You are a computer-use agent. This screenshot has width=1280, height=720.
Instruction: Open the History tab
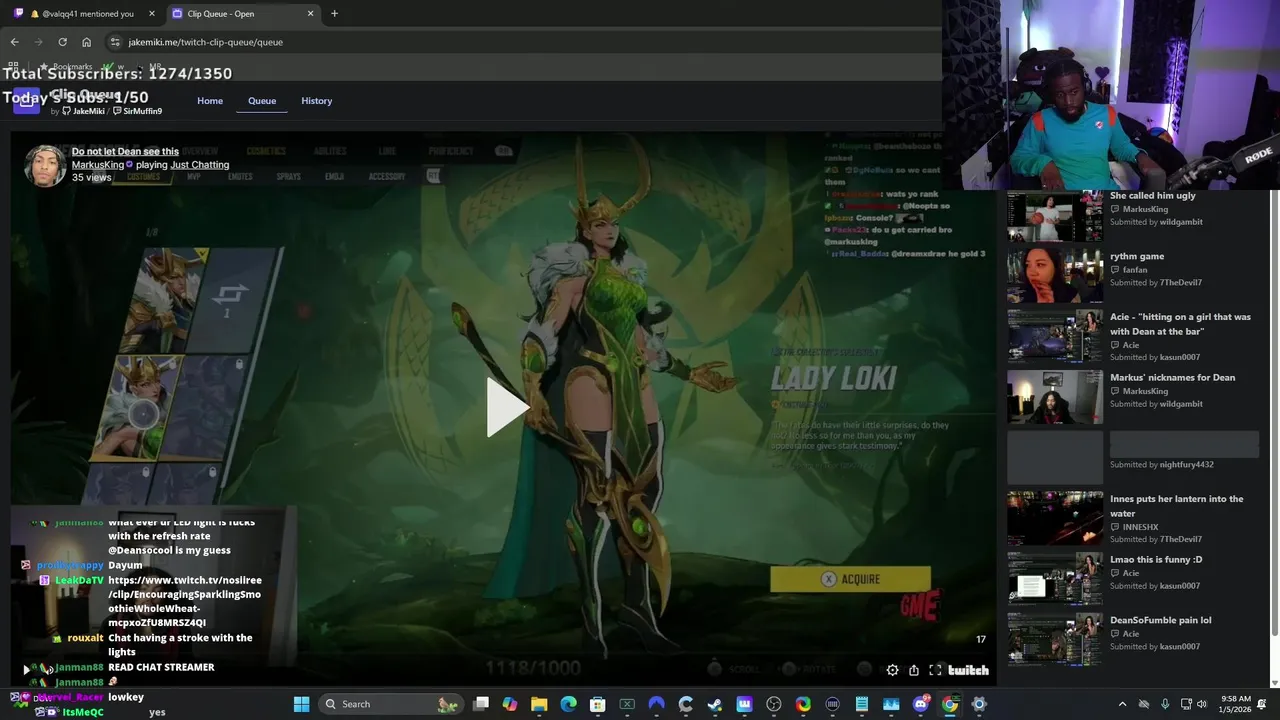(317, 101)
